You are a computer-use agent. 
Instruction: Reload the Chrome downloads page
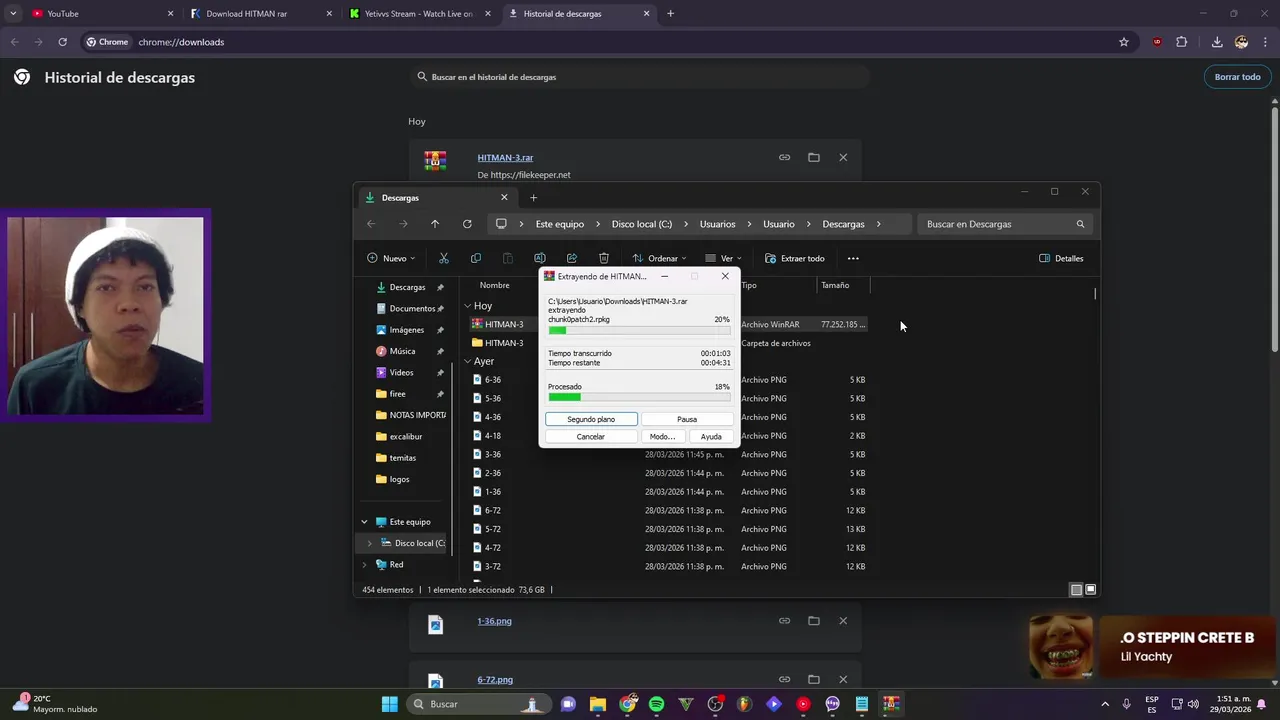click(x=62, y=42)
